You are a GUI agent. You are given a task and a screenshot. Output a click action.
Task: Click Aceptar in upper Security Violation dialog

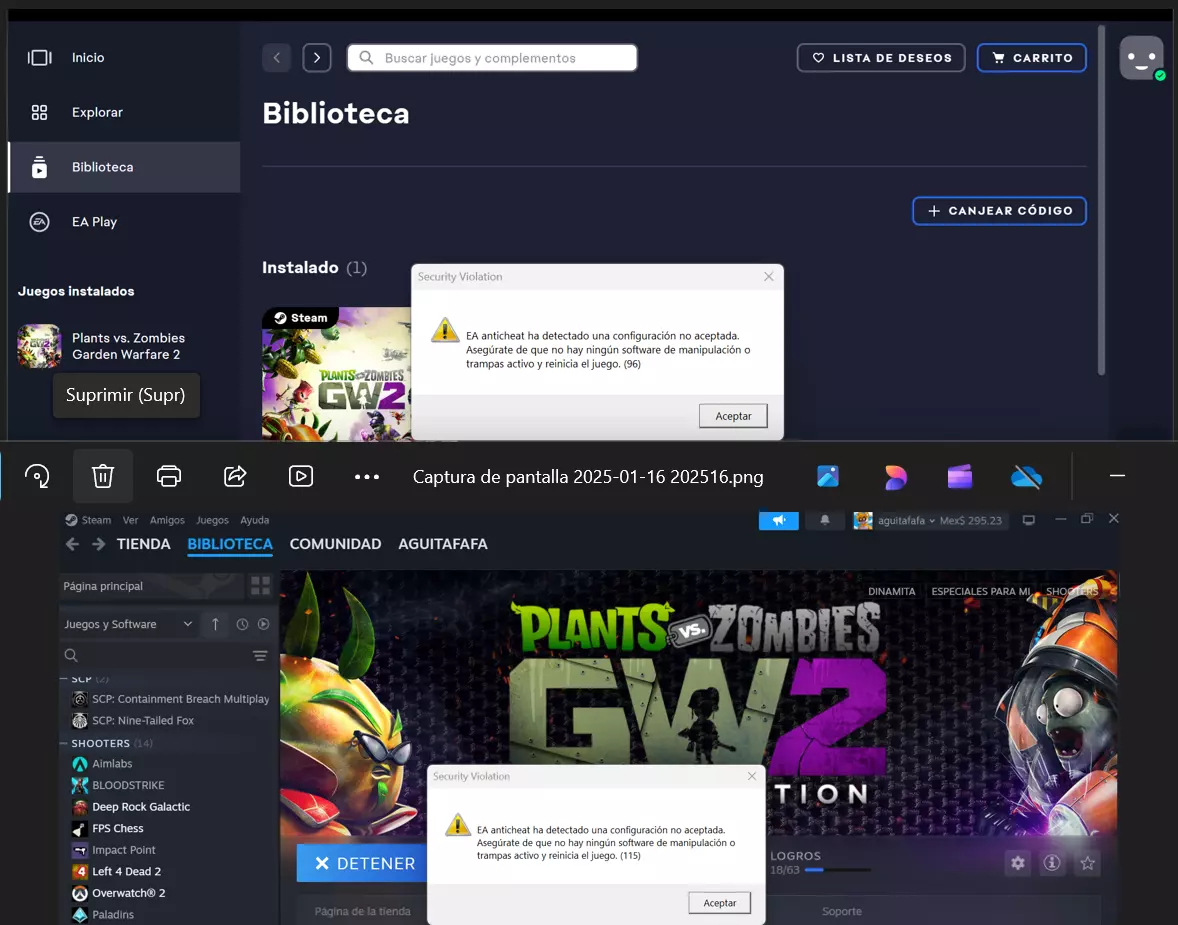pos(733,416)
